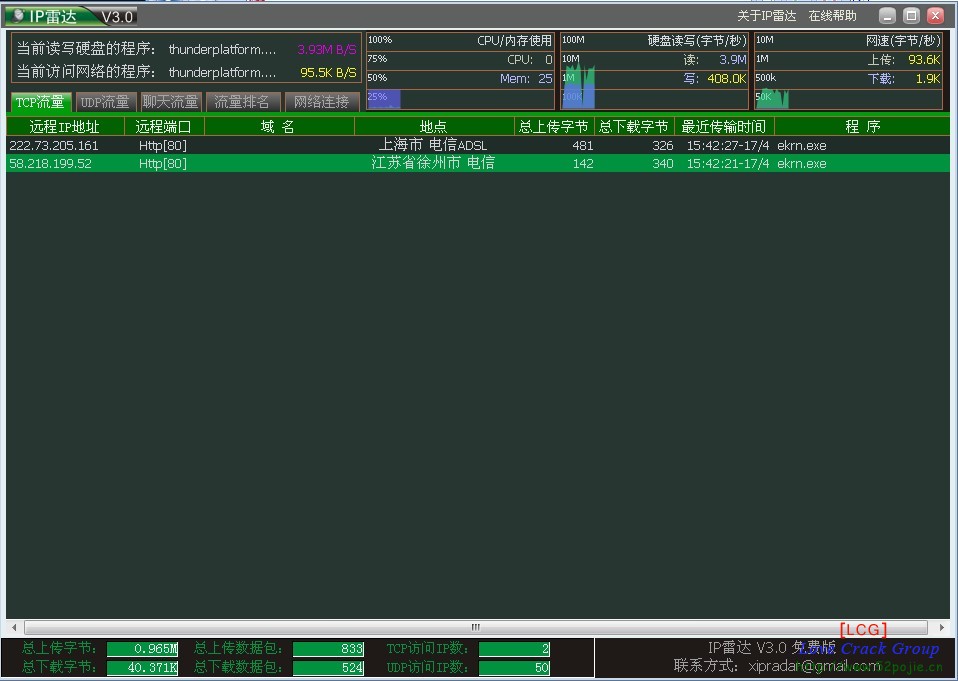This screenshot has height=681, width=958.
Task: Click disk speed value 3.93M B/S
Action: [x=327, y=49]
